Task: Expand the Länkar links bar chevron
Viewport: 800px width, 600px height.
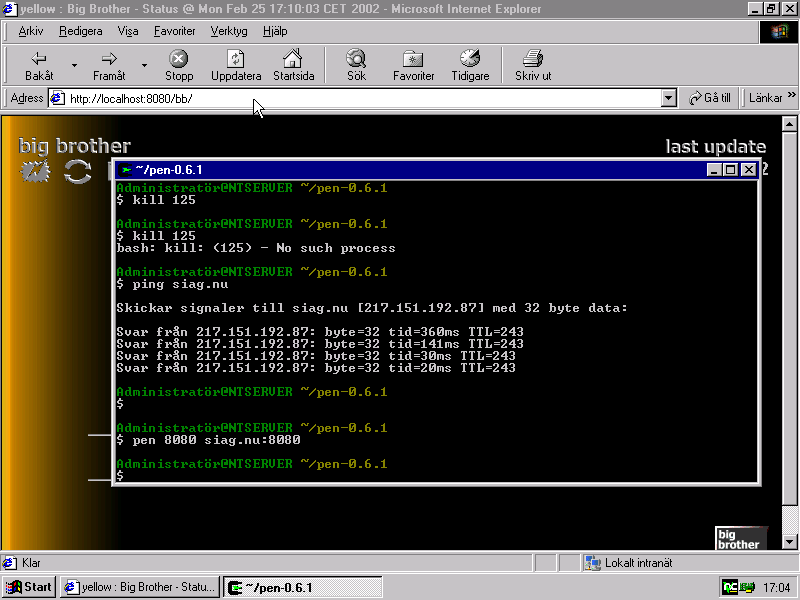Action: (791, 95)
